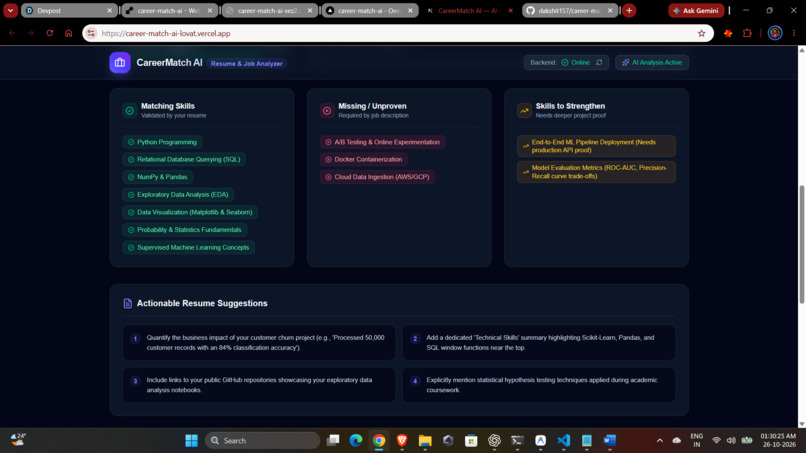Click suggestion 2 about Technical Skills summary

(x=539, y=342)
